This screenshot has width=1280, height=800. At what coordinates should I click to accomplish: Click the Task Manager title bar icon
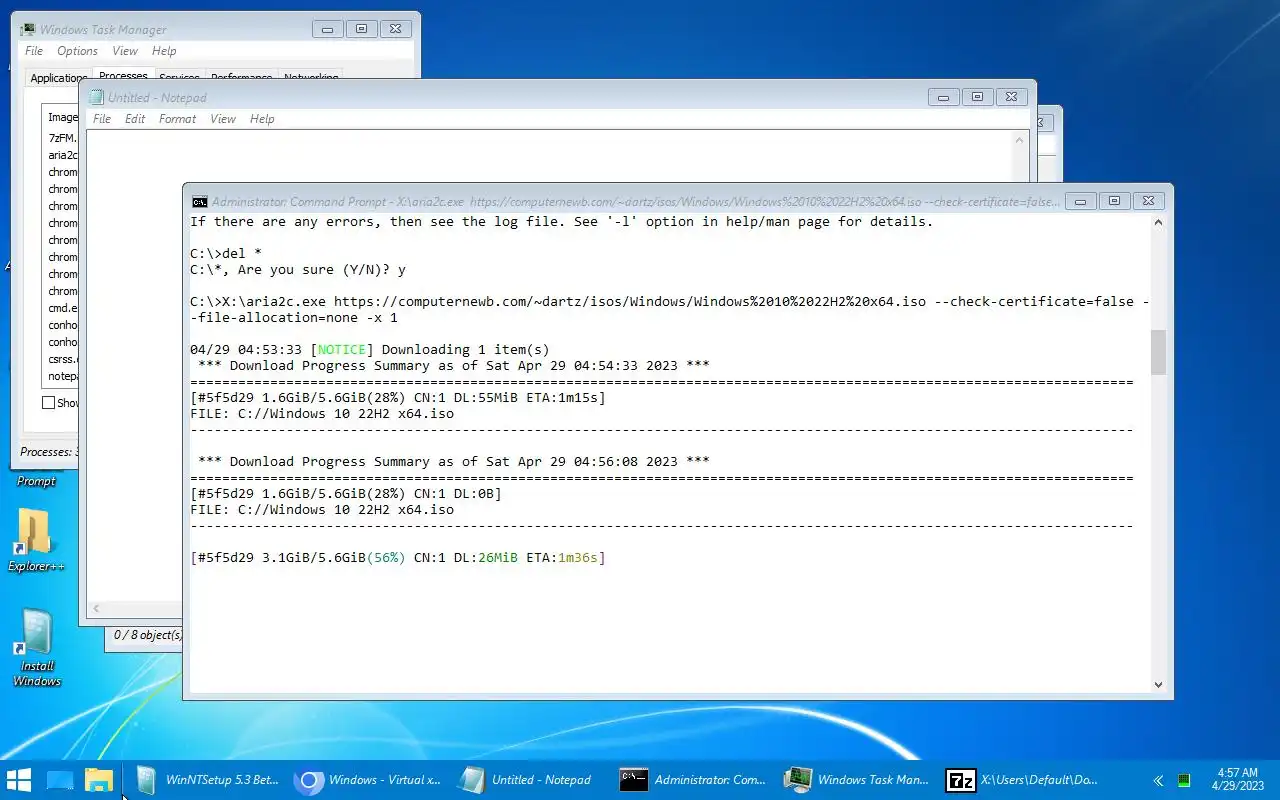click(28, 29)
